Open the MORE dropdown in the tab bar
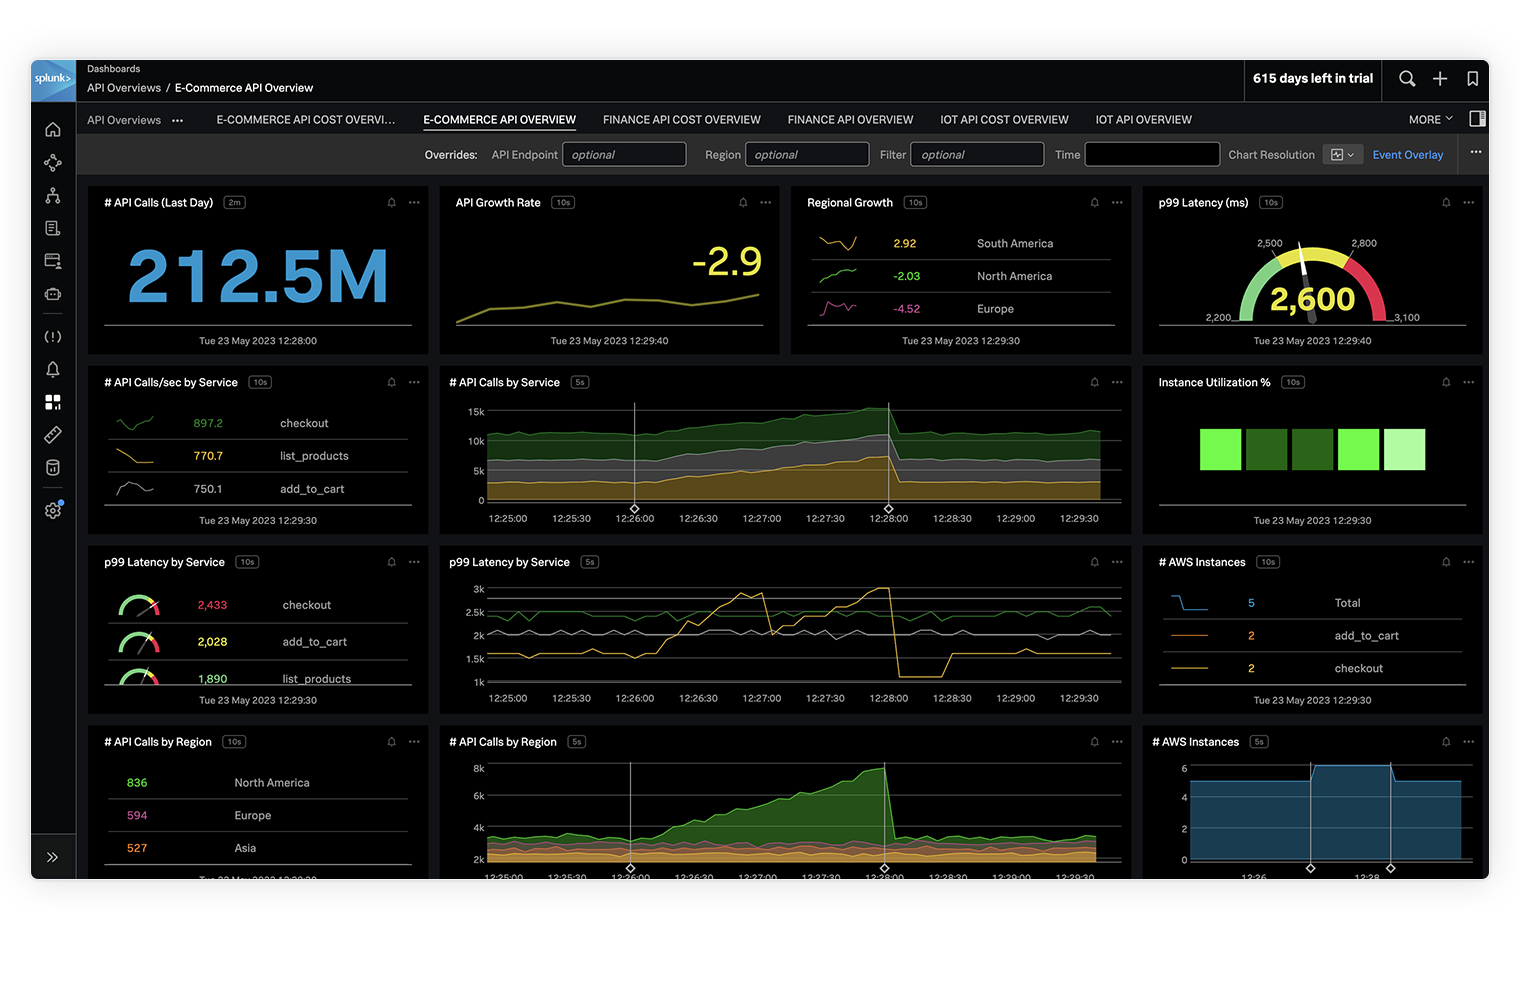Screen dimensions: 1520x1000 pos(1429,119)
